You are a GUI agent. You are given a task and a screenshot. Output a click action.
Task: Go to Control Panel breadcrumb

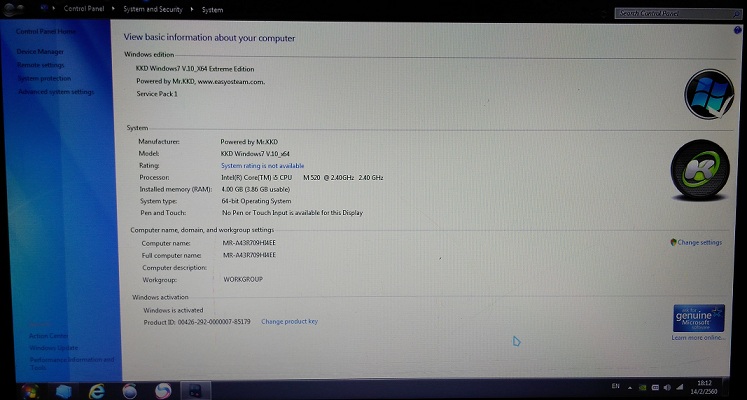click(83, 9)
